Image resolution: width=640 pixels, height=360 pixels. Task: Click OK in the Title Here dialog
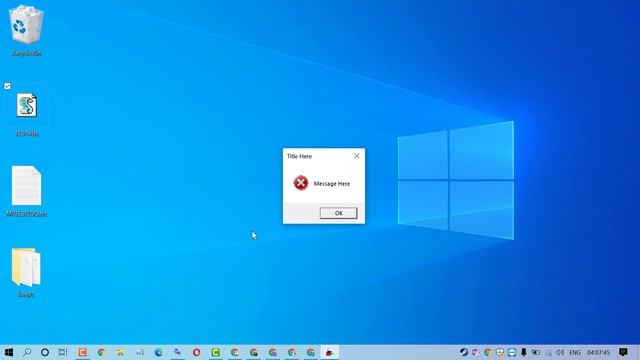(x=338, y=213)
